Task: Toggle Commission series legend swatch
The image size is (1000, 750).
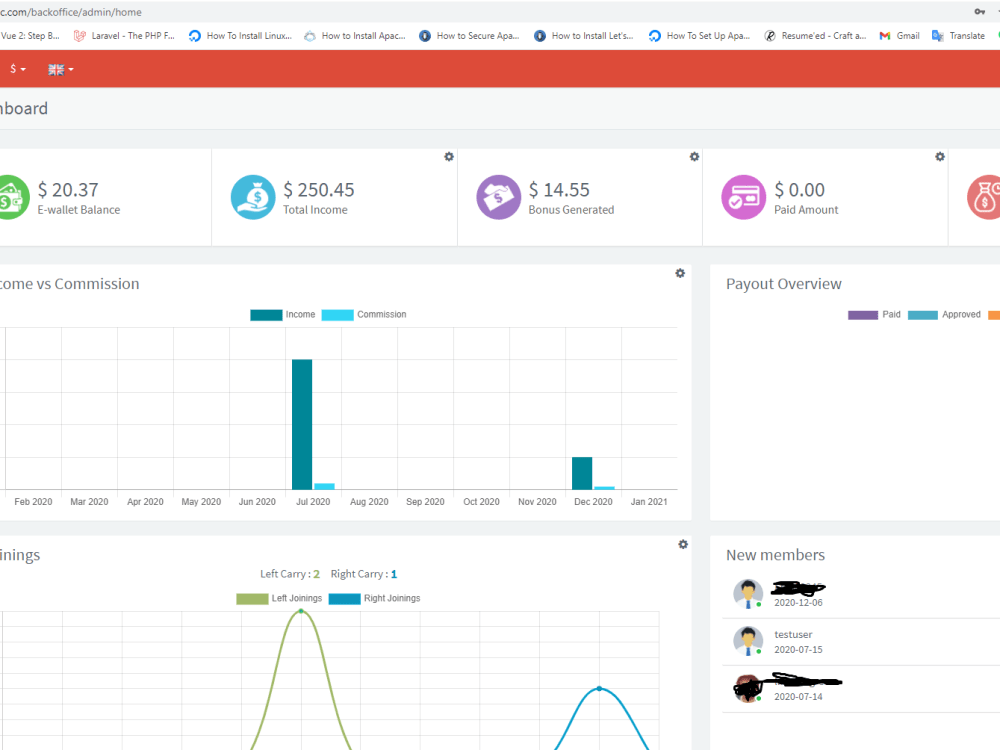Action: coord(337,314)
